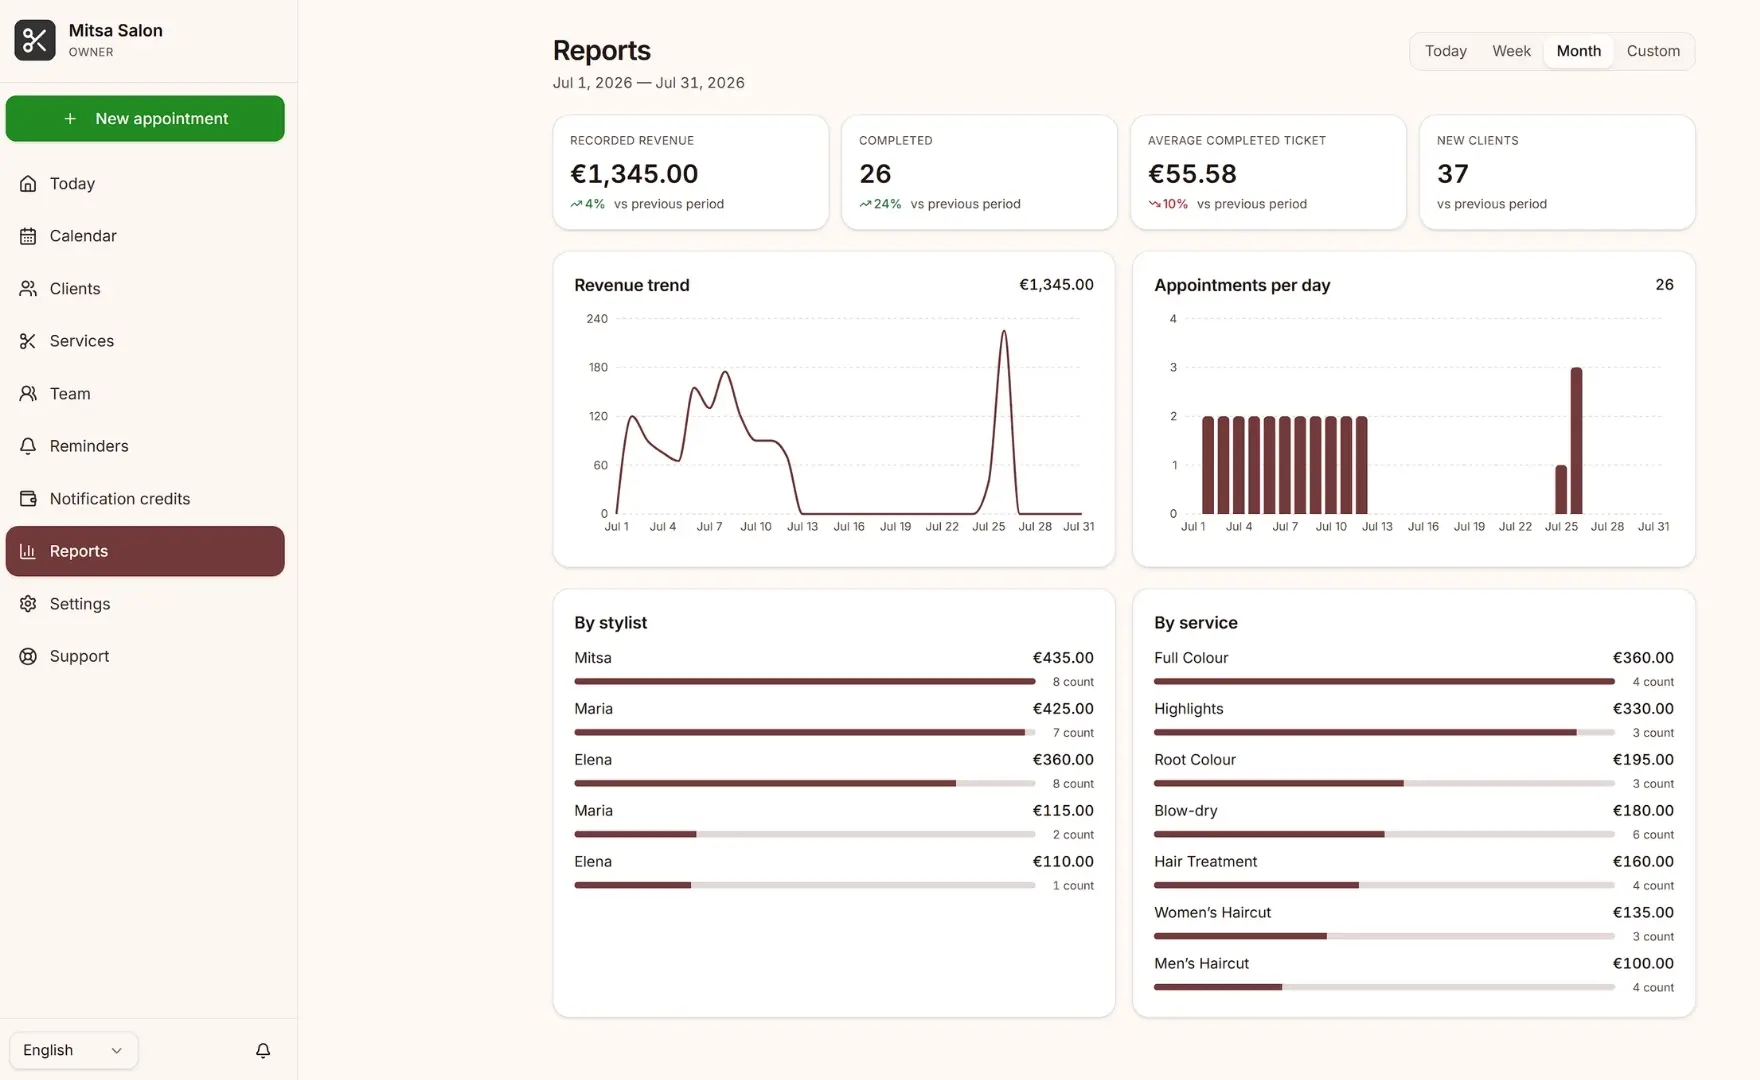Image resolution: width=1760 pixels, height=1080 pixels.
Task: Click the Hair Treatment €160.00 amount
Action: coord(1643,862)
